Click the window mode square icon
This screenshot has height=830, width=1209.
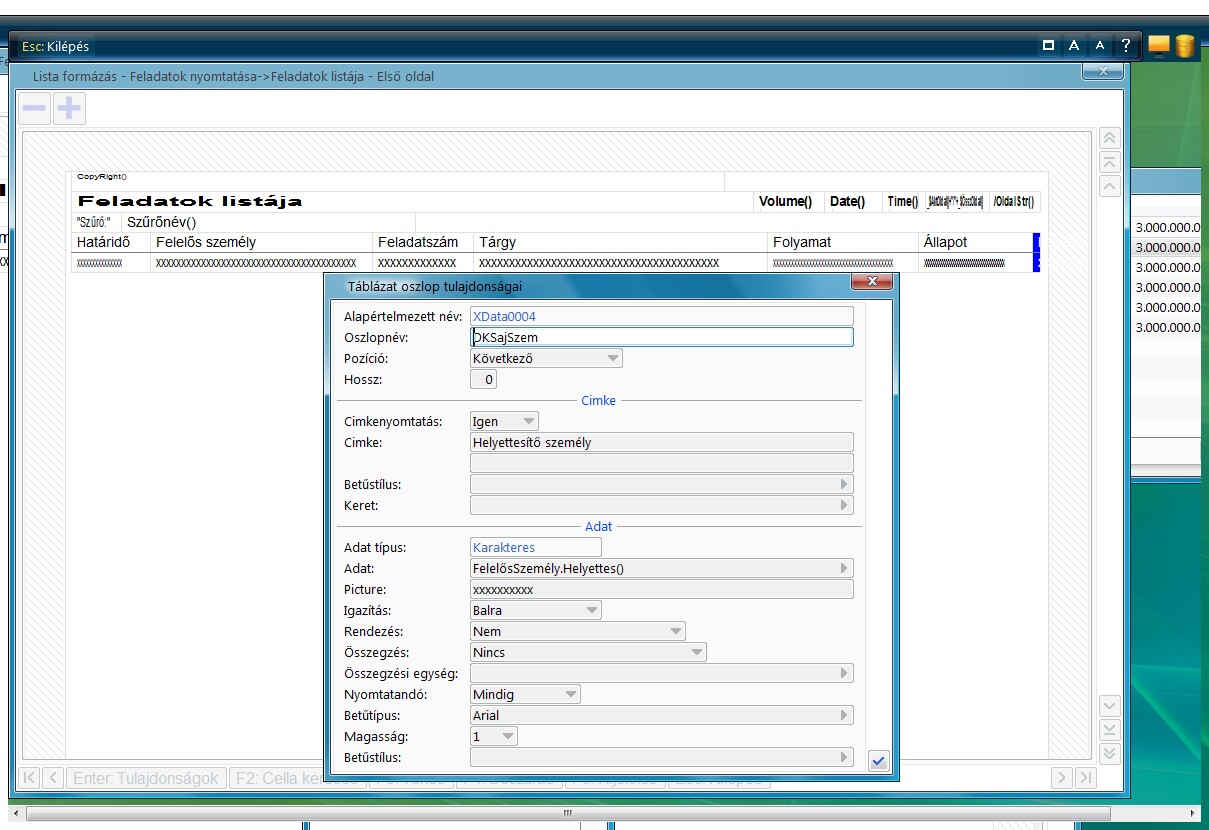[1048, 45]
